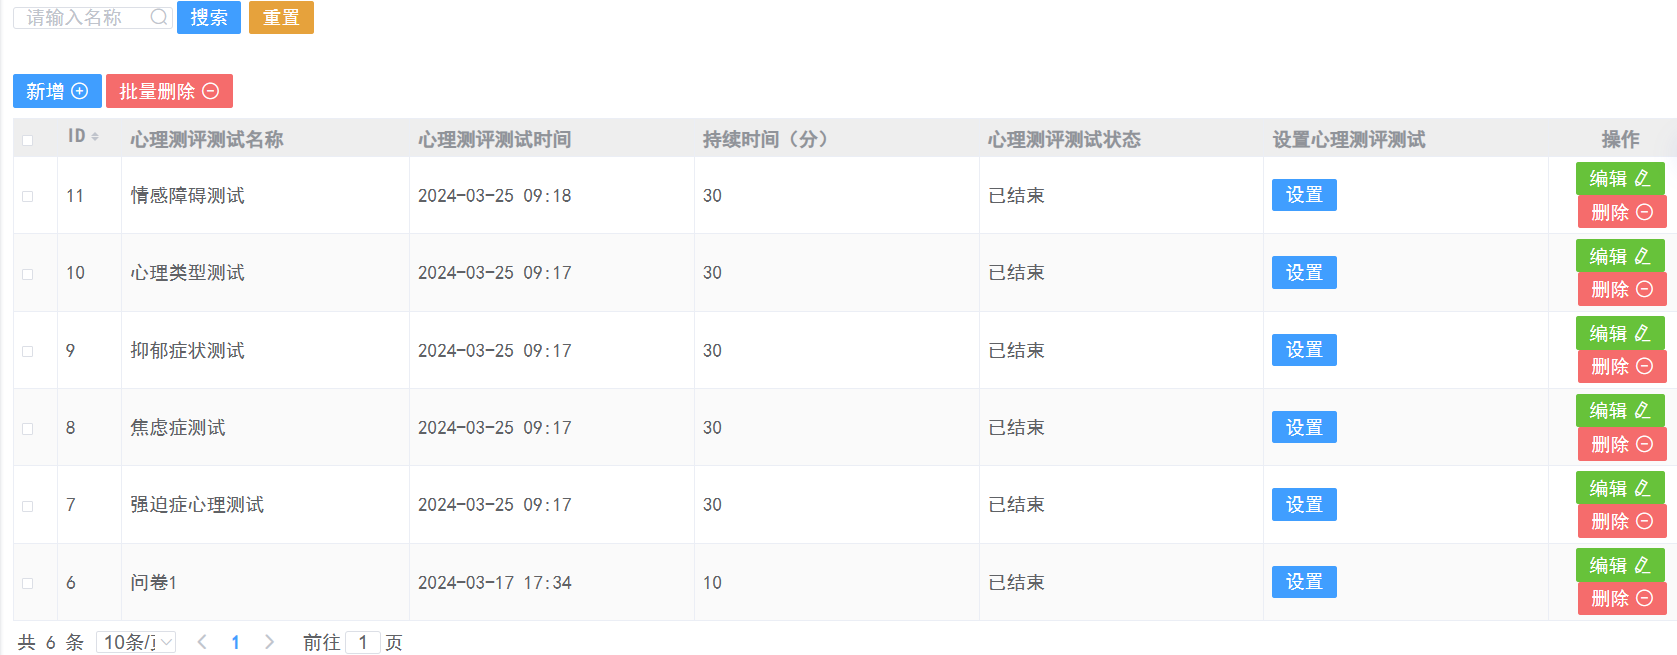The width and height of the screenshot is (1677, 655).
Task: Toggle the select-all header checkbox
Action: pos(28,140)
